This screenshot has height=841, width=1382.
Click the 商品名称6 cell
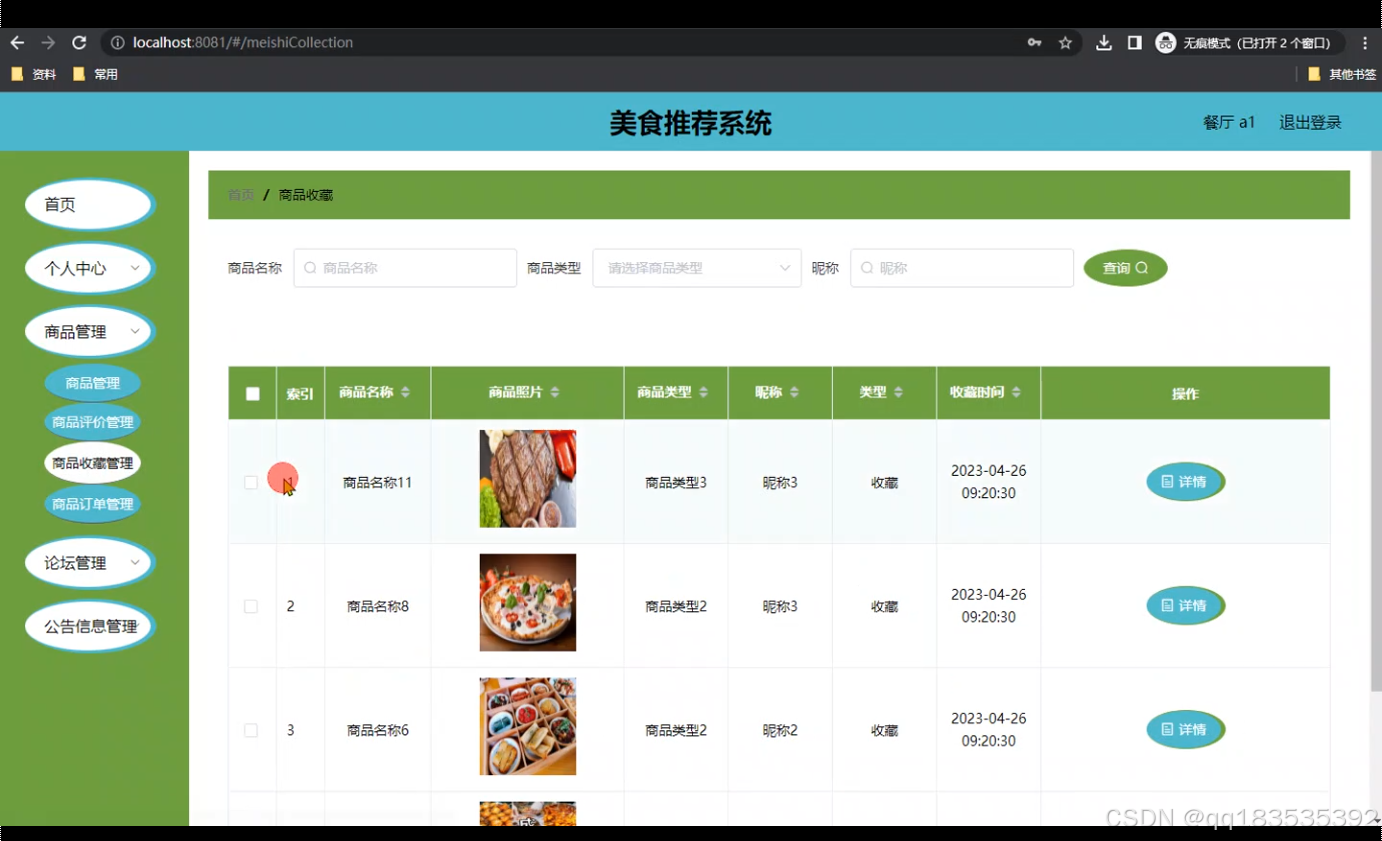point(378,730)
